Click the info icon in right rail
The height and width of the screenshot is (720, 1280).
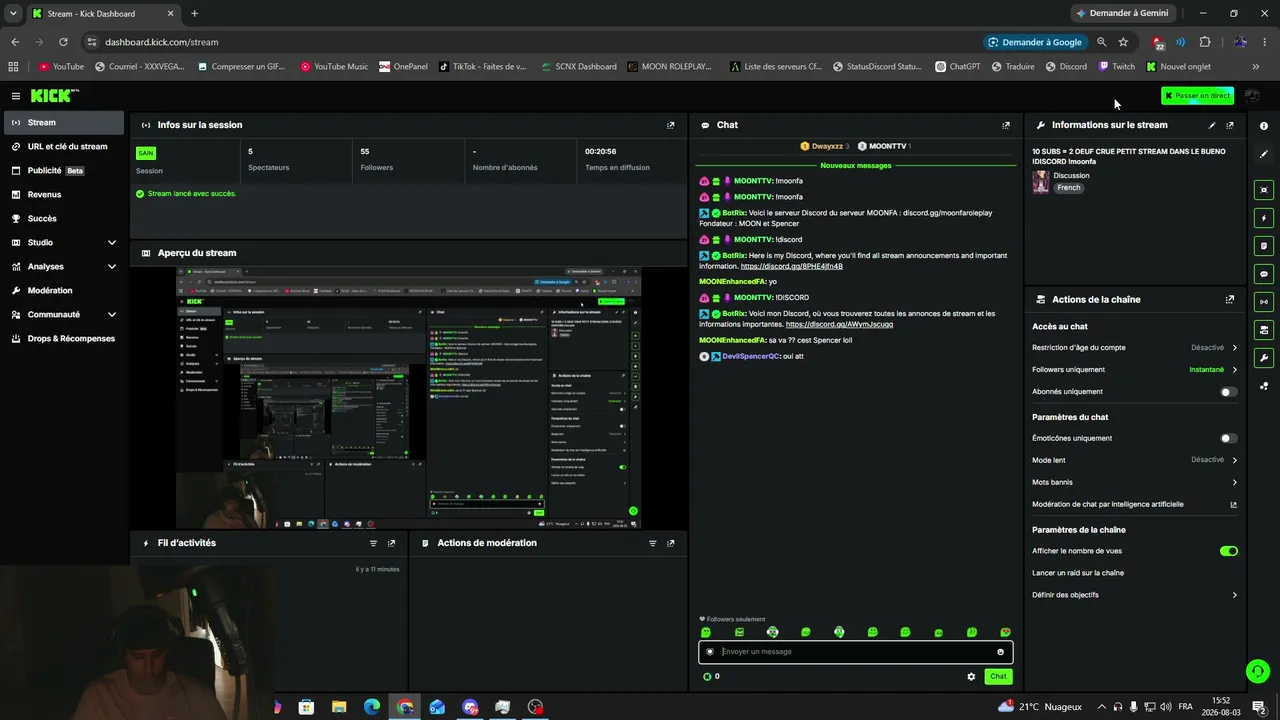click(x=1264, y=126)
